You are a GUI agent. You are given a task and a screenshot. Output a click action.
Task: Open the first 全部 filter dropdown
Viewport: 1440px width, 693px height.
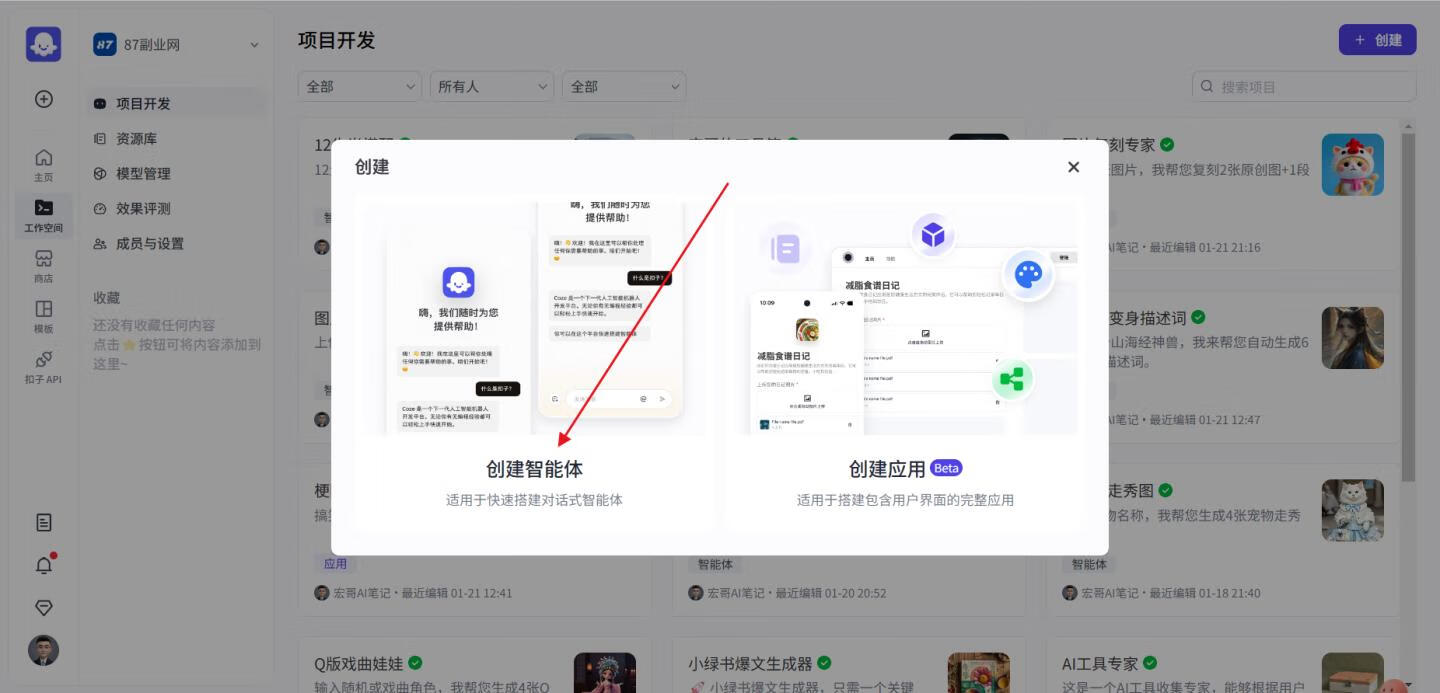[x=358, y=87]
